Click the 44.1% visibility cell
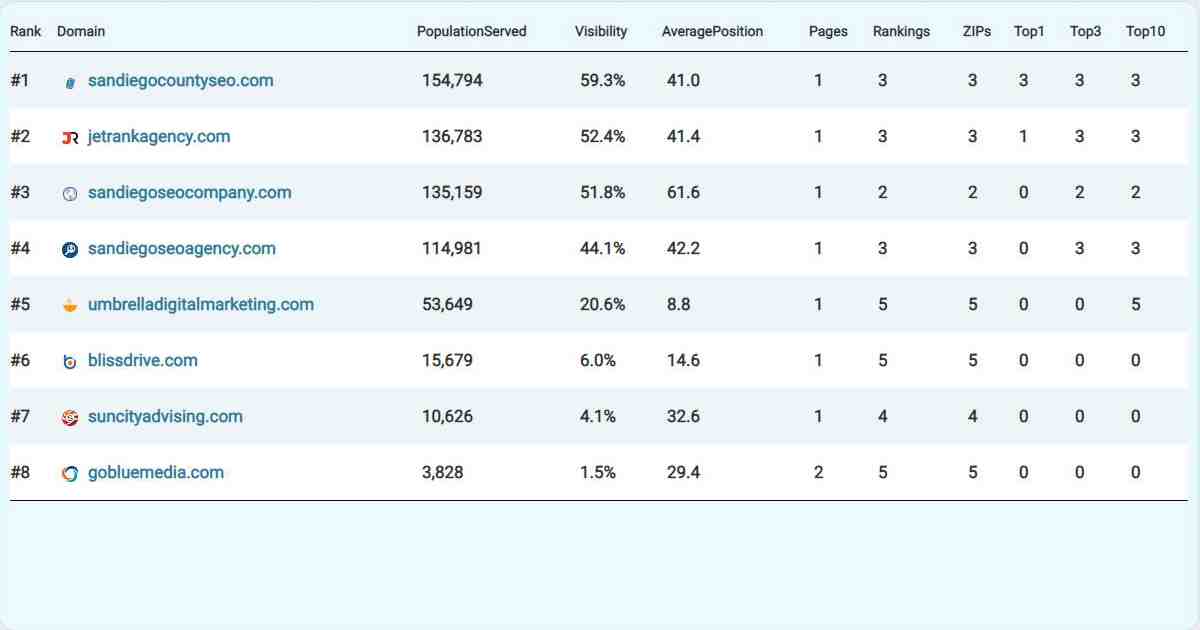Viewport: 1200px width, 630px height. click(x=603, y=249)
